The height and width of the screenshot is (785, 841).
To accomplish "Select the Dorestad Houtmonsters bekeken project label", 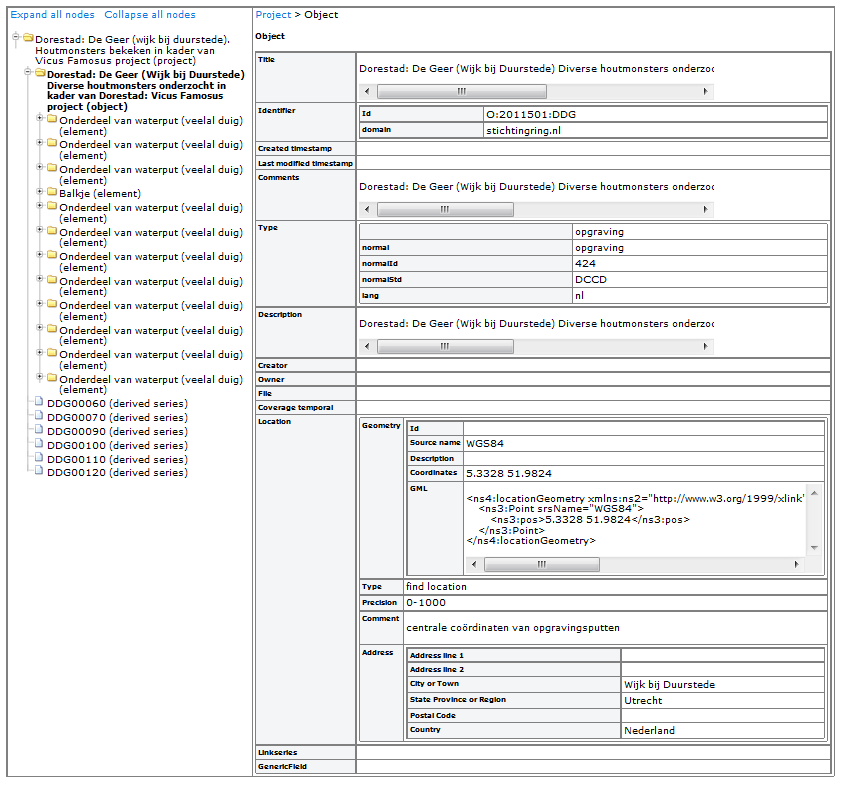I will tap(132, 50).
